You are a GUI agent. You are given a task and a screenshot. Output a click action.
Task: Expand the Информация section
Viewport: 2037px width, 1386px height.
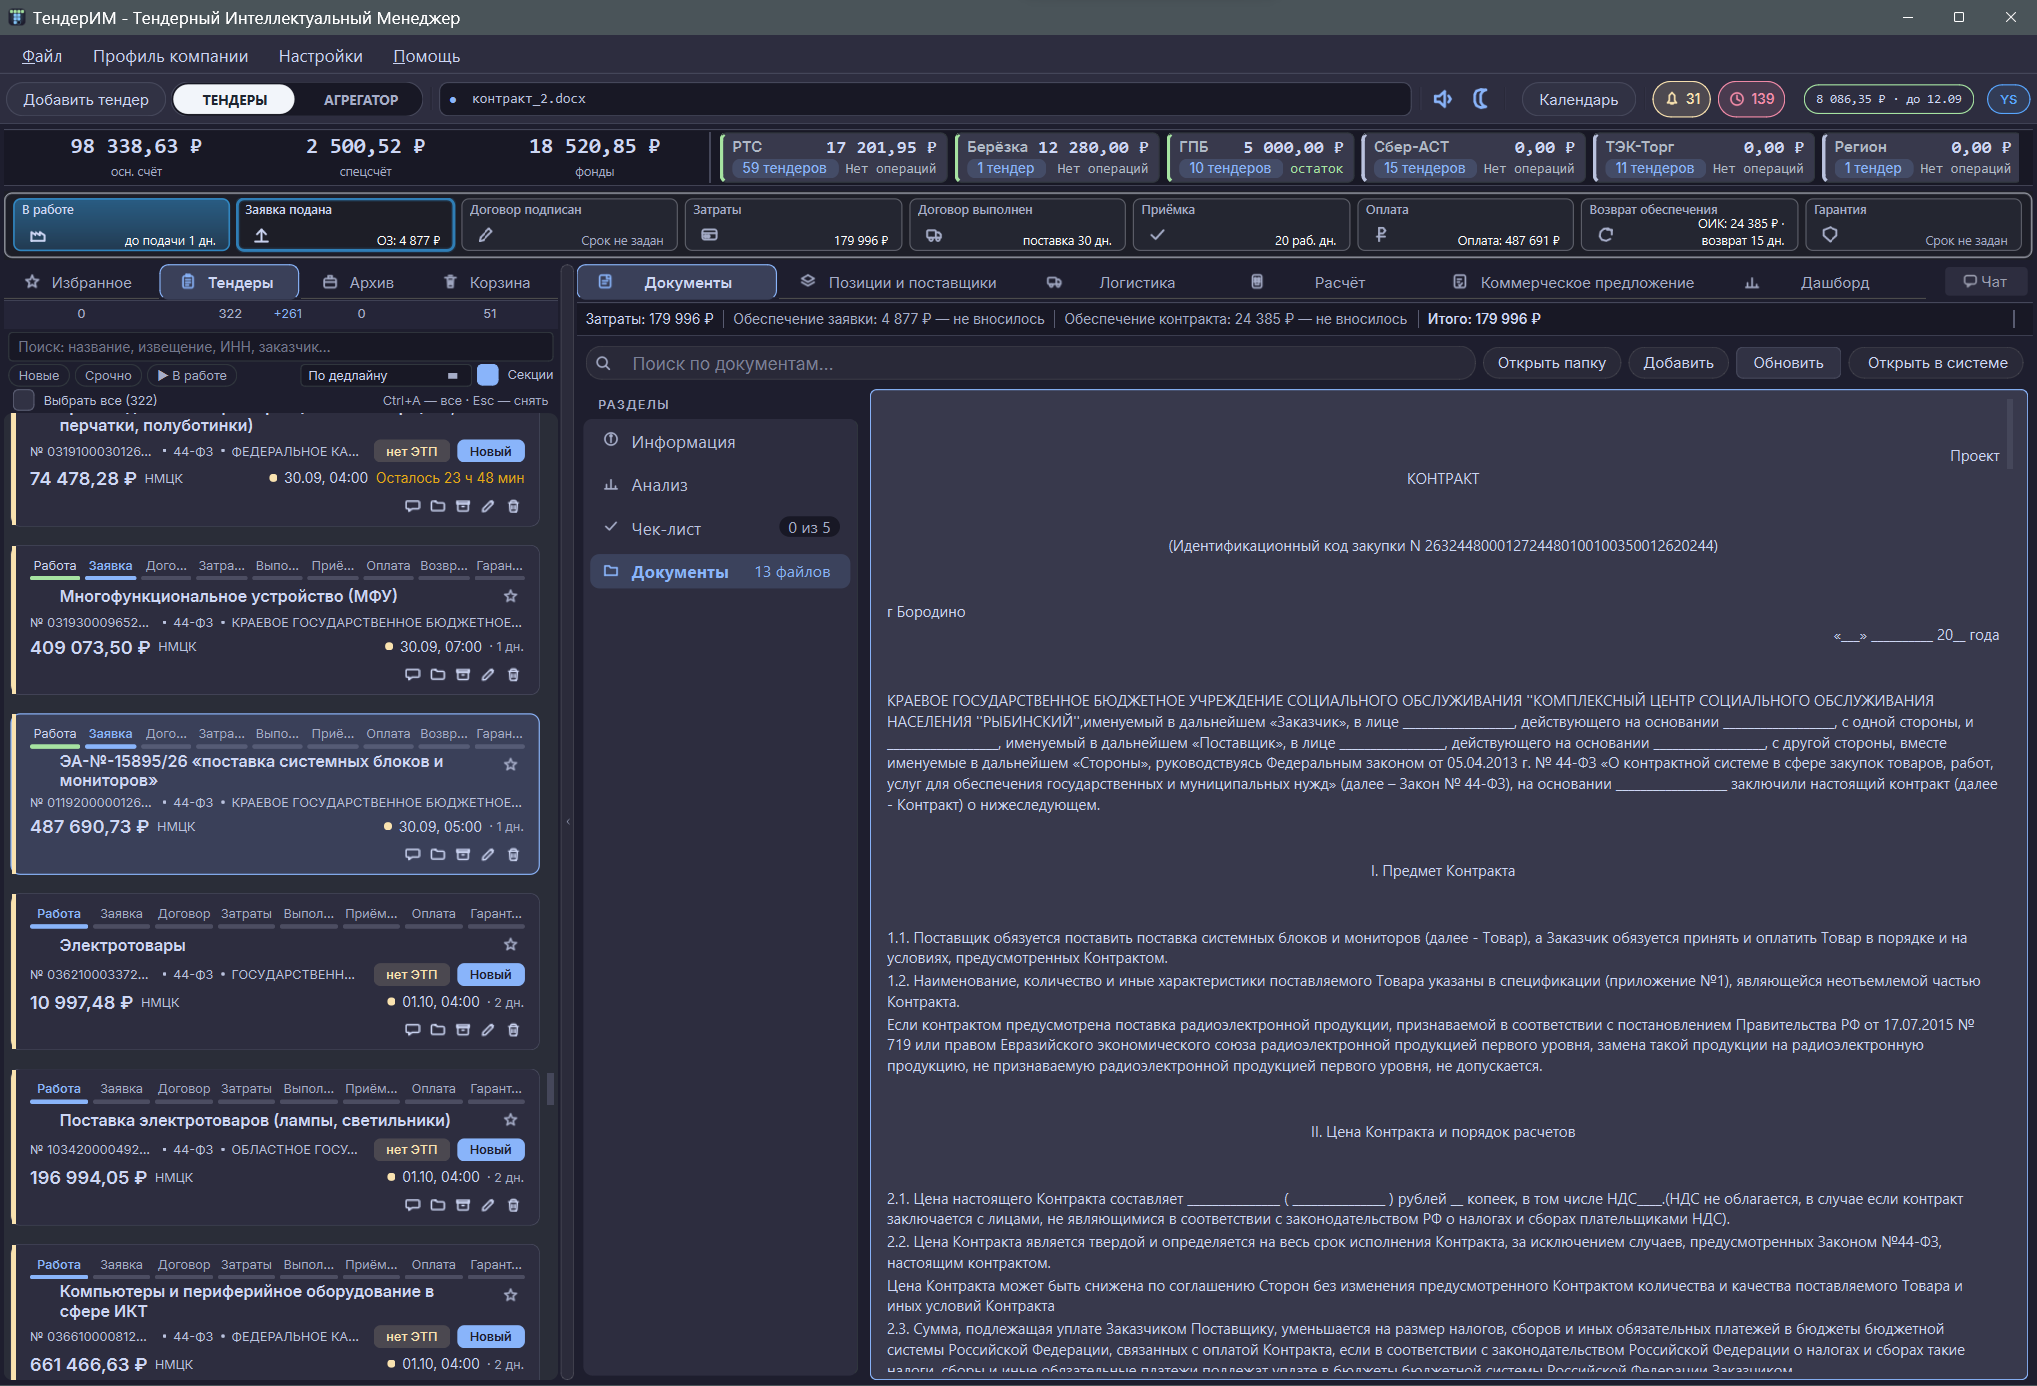720,441
